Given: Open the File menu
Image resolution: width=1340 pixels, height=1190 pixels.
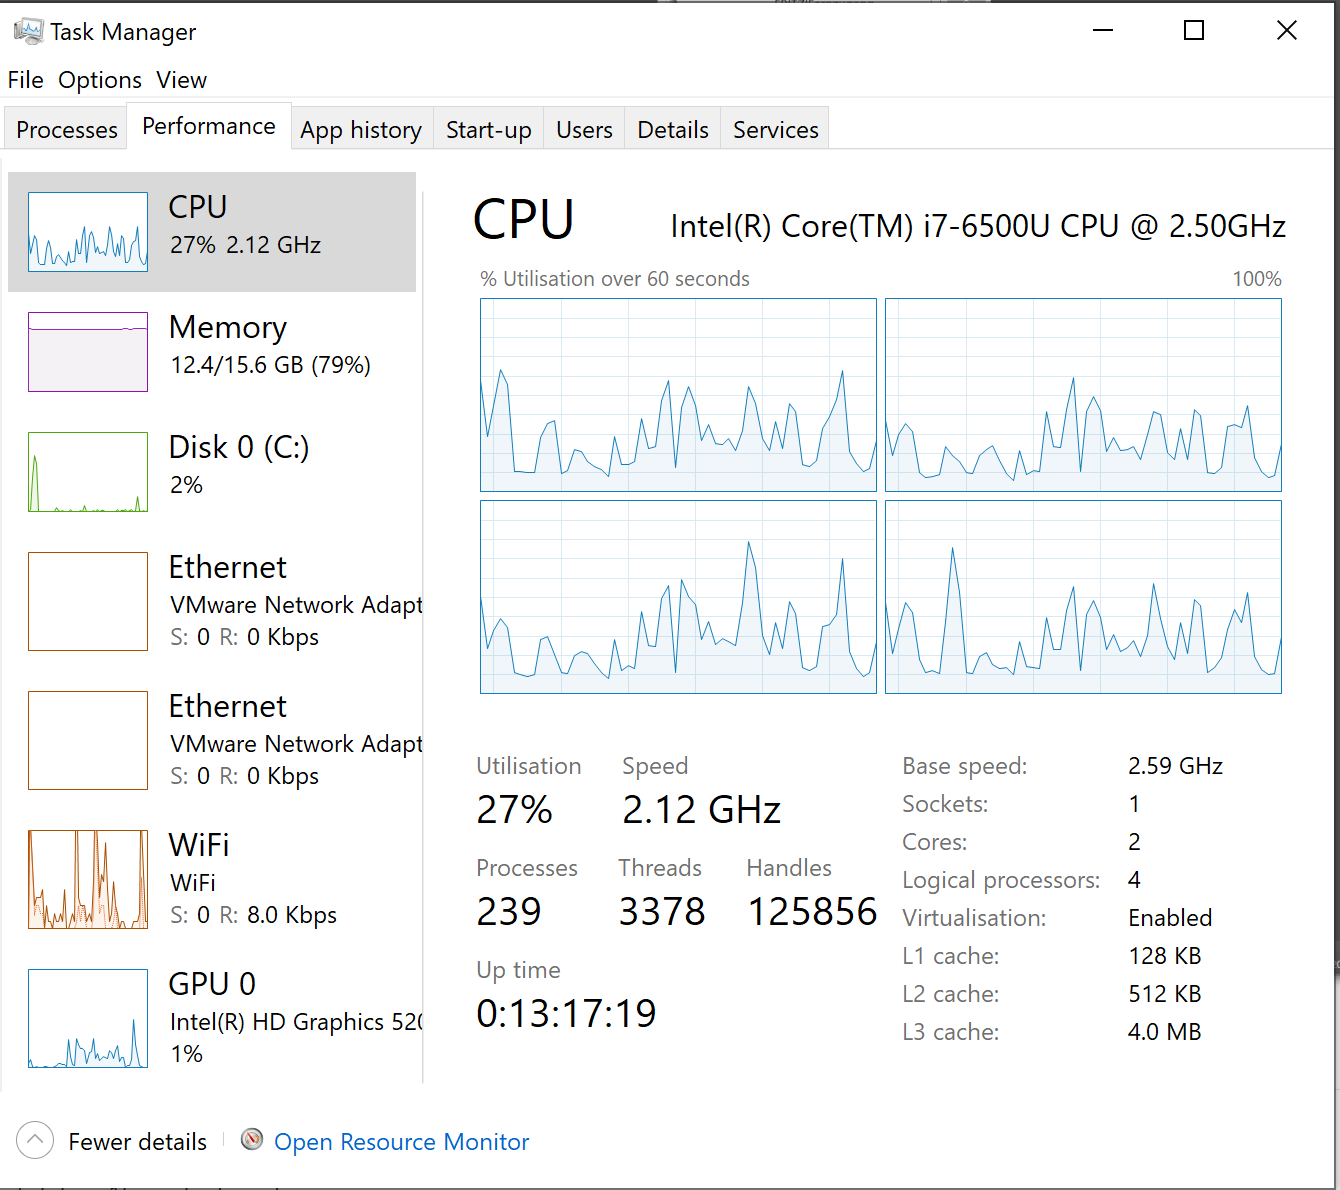Looking at the screenshot, I should [25, 80].
